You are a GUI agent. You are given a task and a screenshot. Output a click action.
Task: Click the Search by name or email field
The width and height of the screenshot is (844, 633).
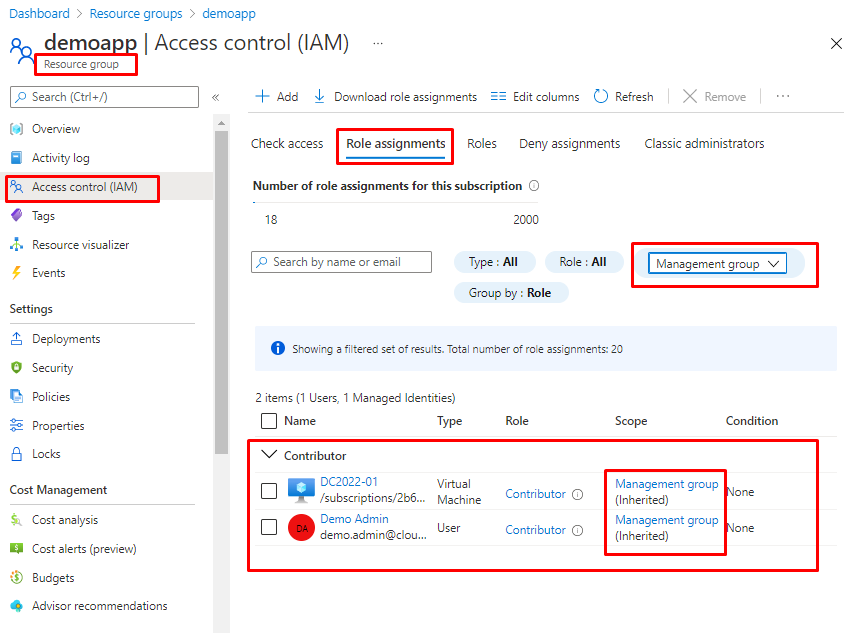(341, 262)
